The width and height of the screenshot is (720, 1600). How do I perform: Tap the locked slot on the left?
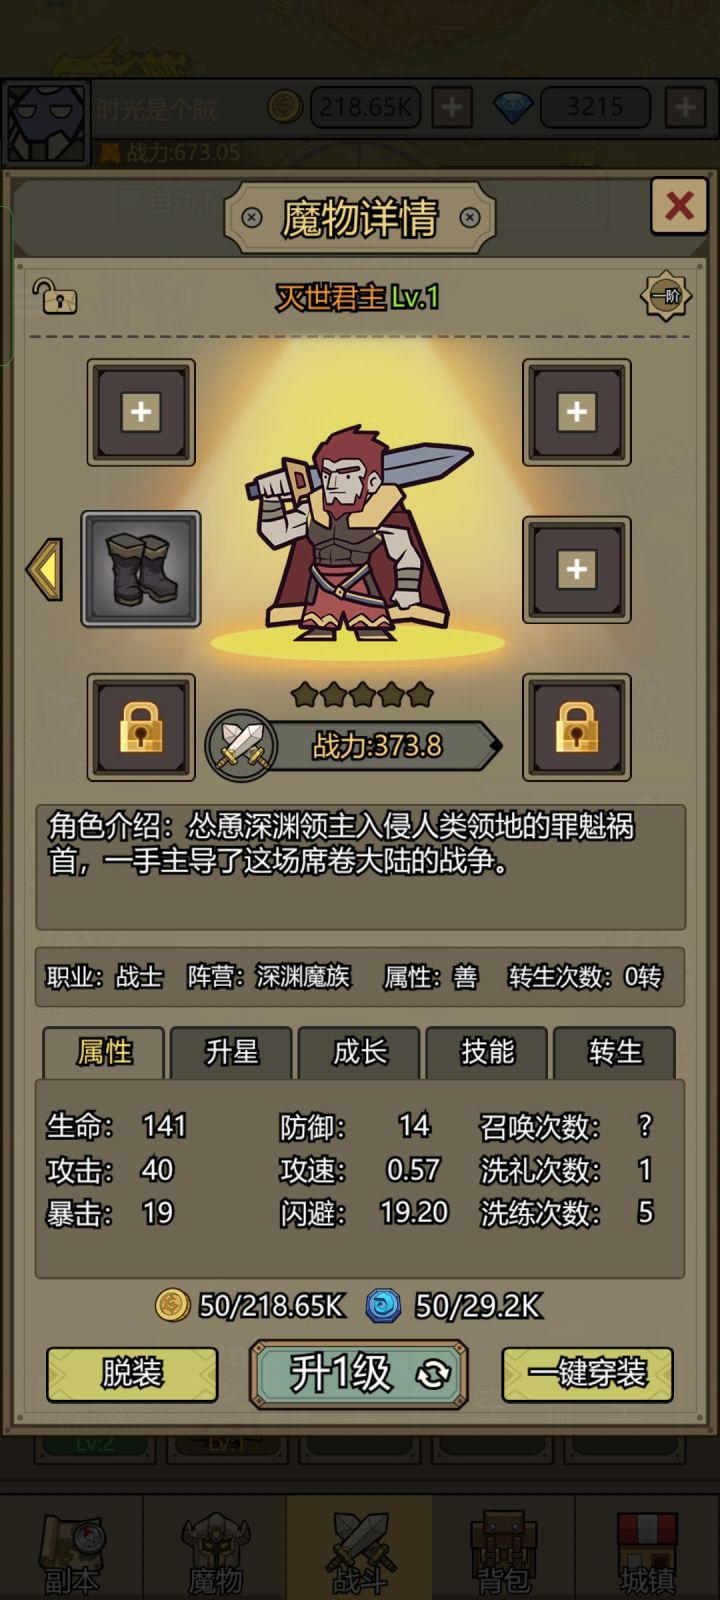[x=141, y=727]
